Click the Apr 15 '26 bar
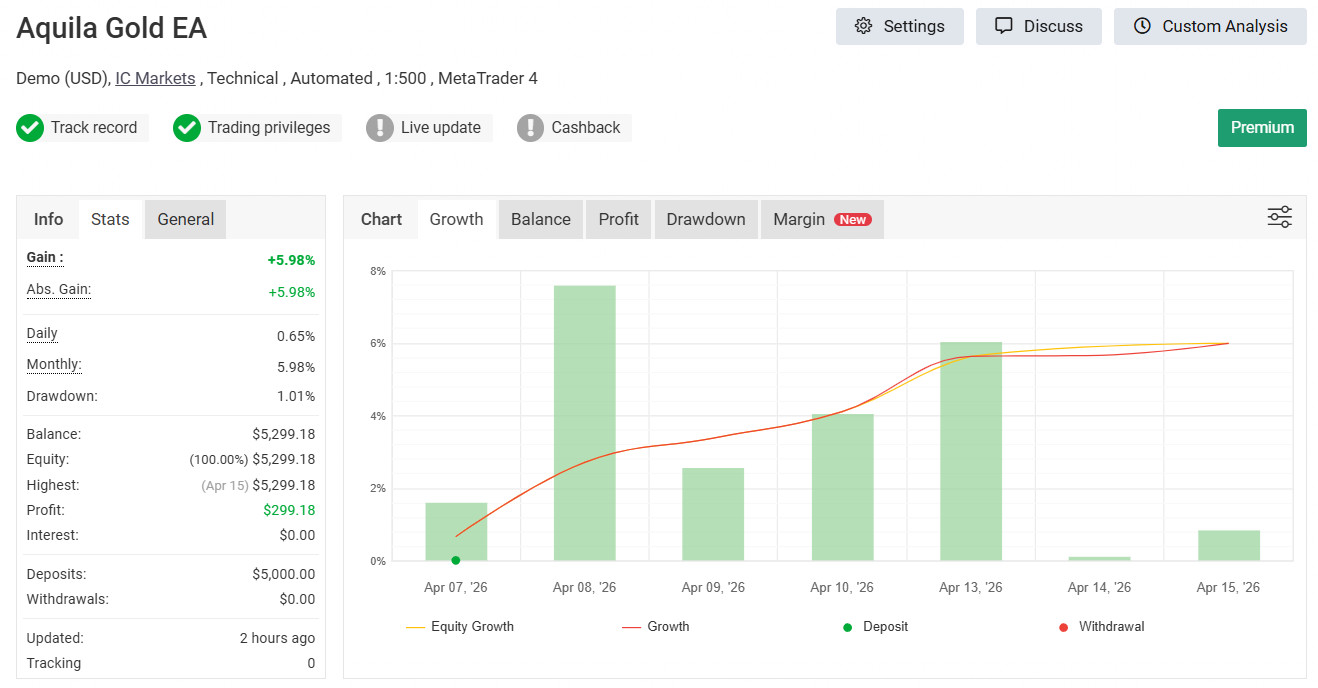1318x688 pixels. [x=1229, y=545]
